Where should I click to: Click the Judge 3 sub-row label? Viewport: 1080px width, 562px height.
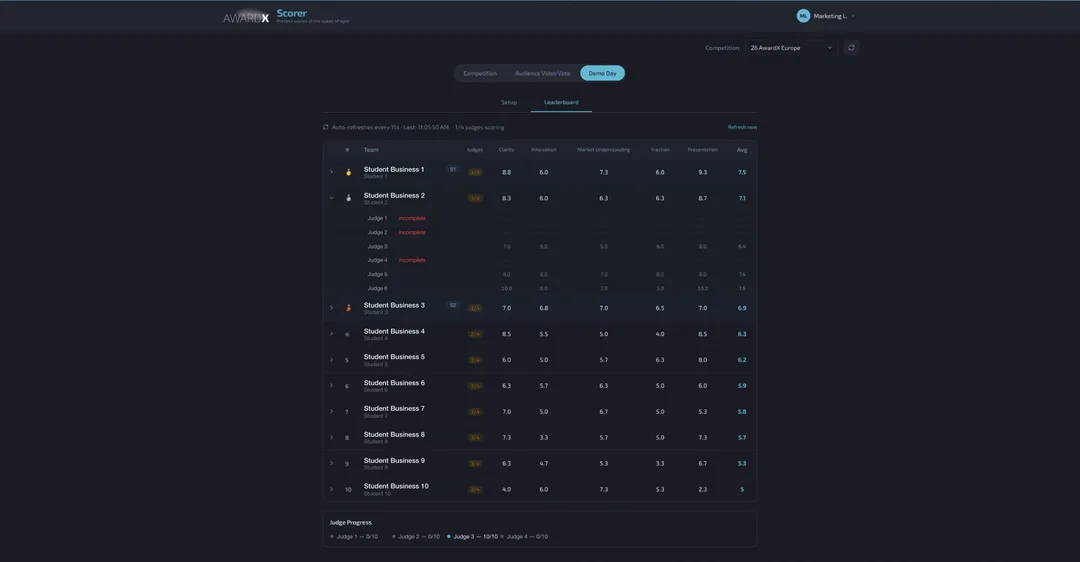point(377,247)
